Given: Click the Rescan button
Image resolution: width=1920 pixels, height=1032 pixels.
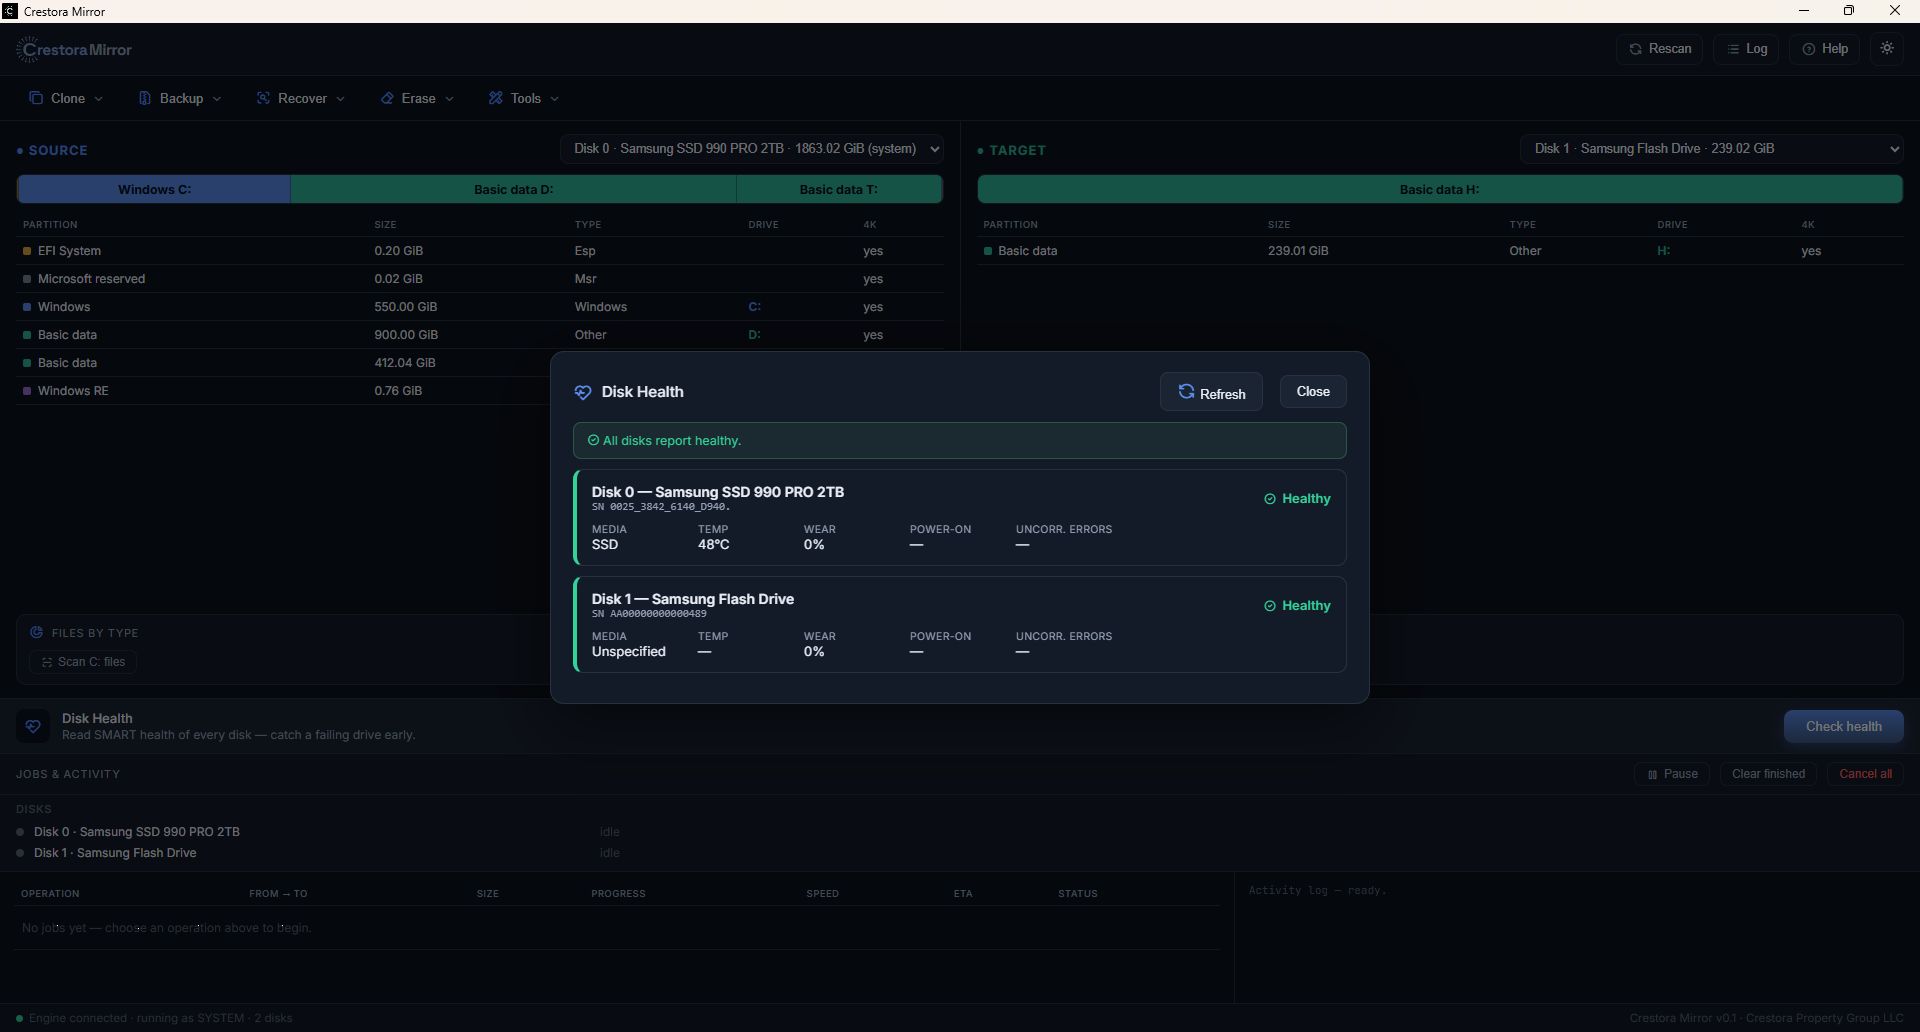Looking at the screenshot, I should tap(1659, 49).
